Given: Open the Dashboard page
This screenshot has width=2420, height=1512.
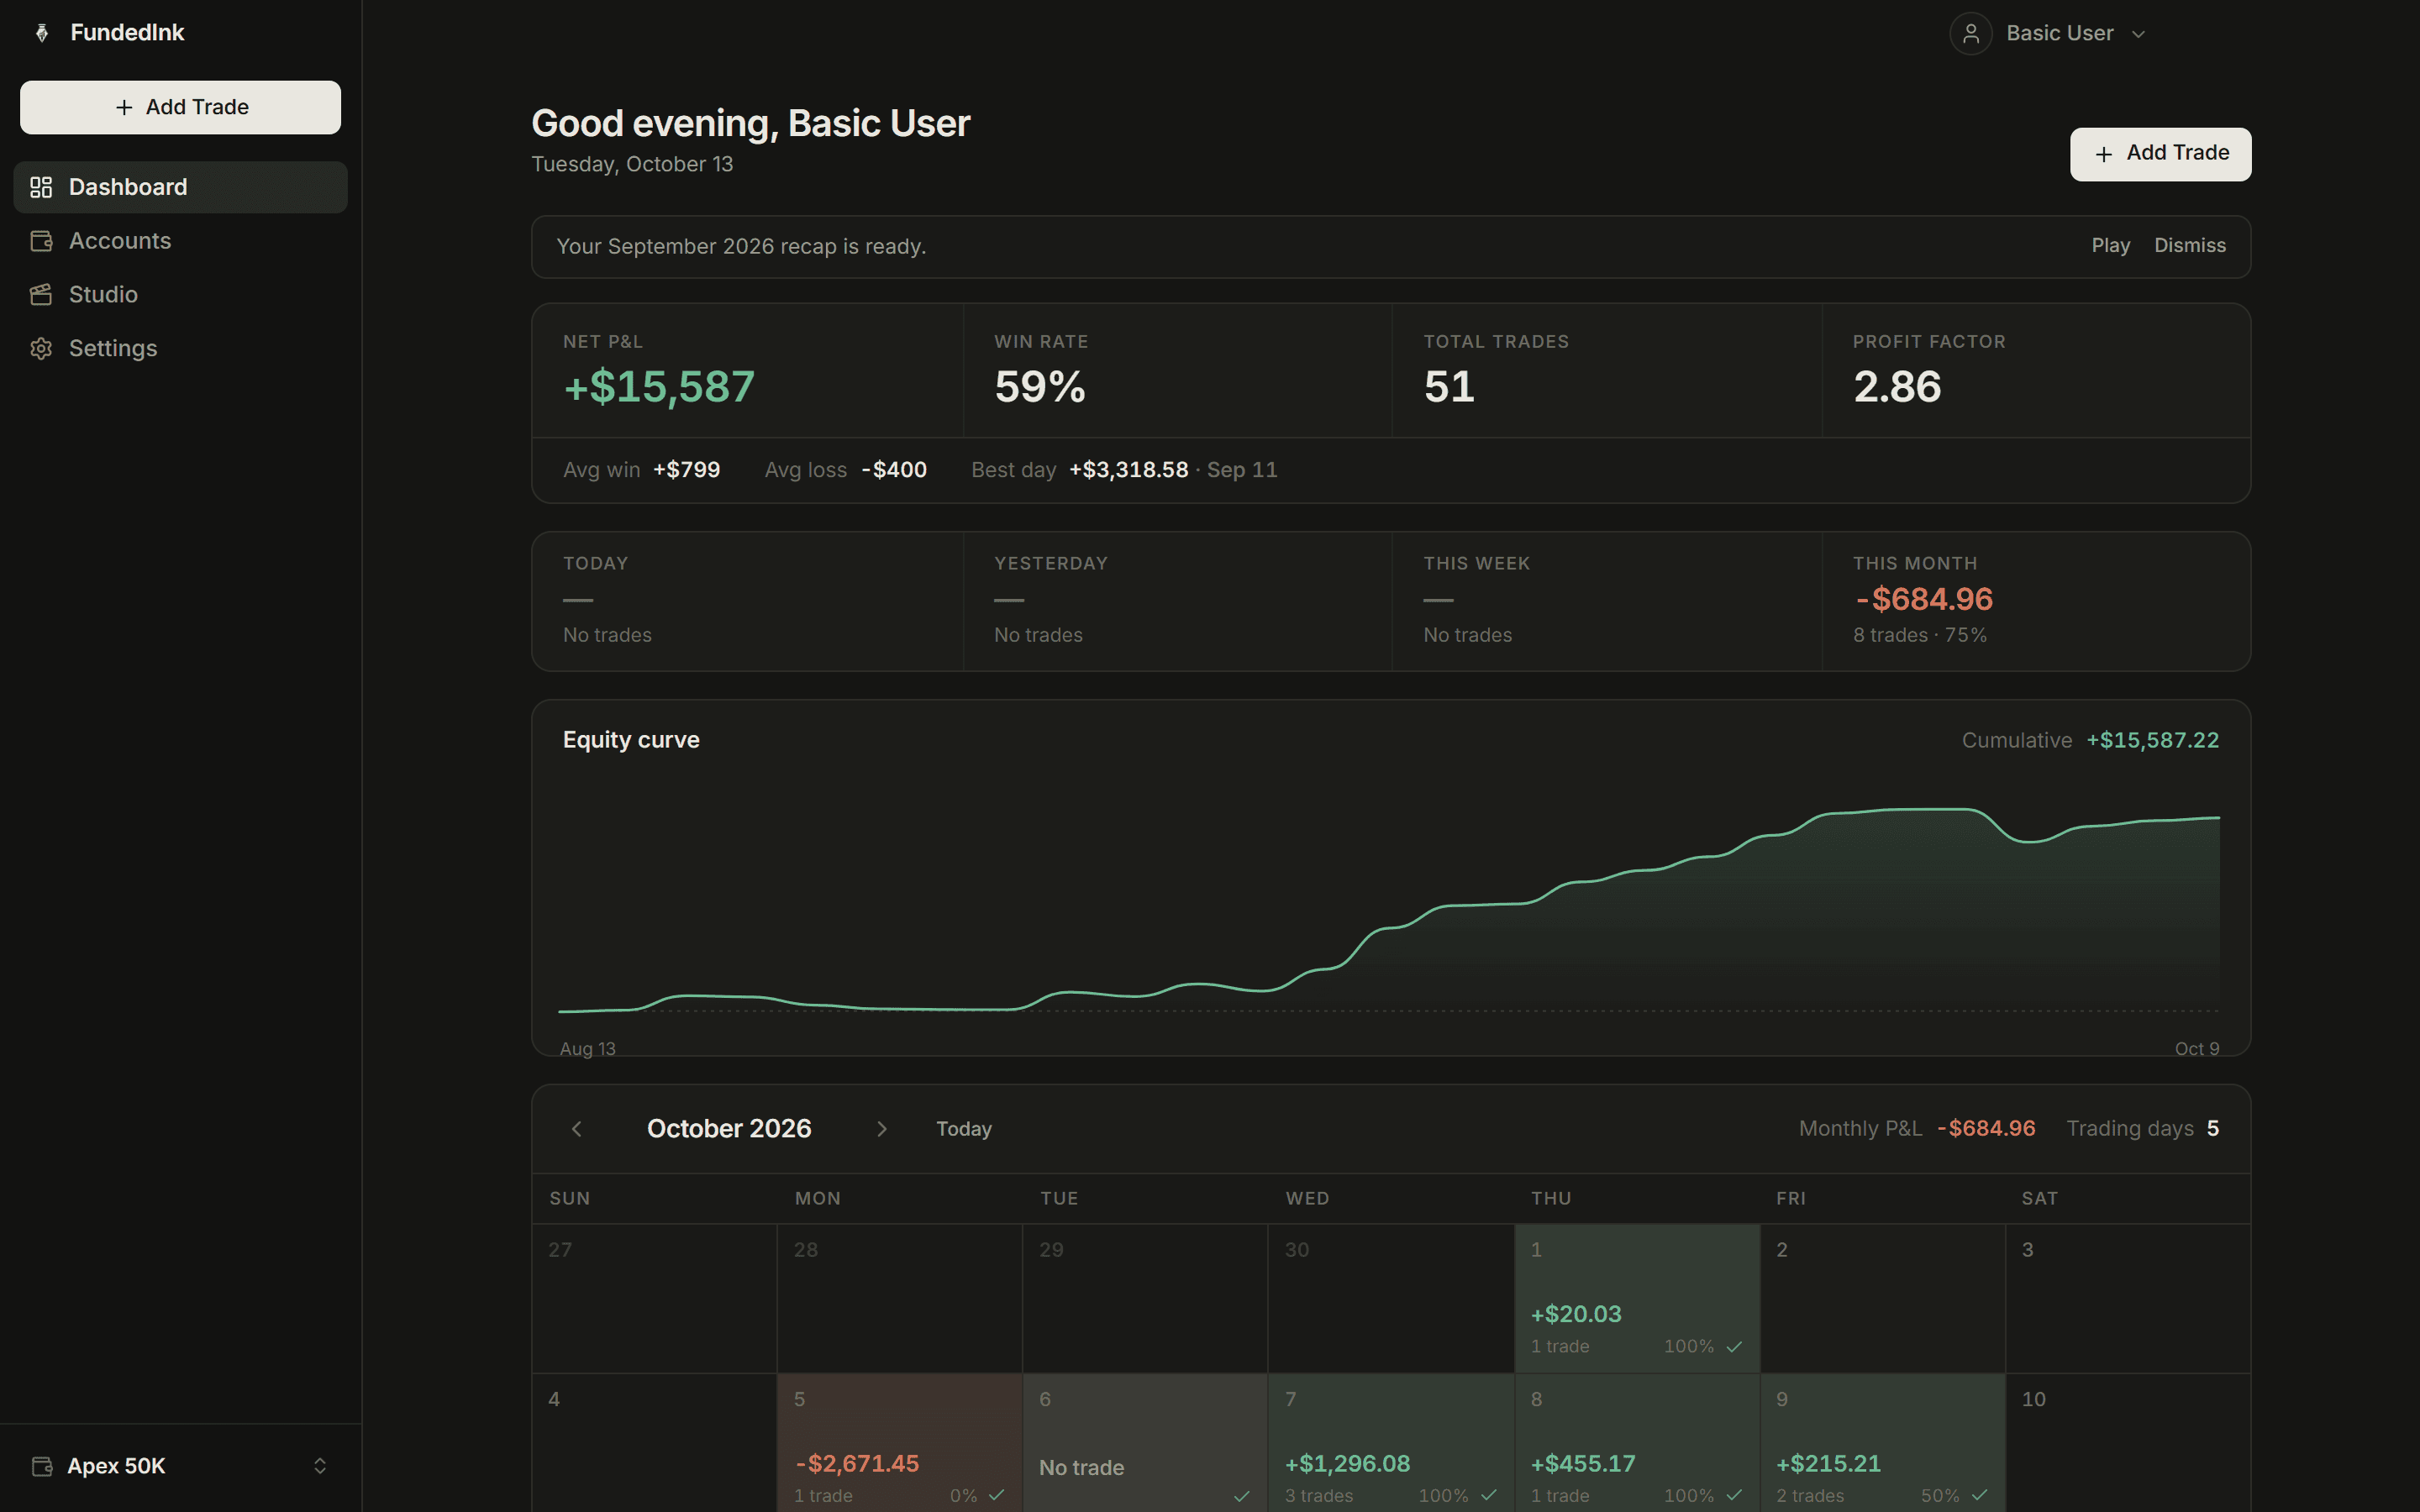Looking at the screenshot, I should pyautogui.click(x=181, y=187).
